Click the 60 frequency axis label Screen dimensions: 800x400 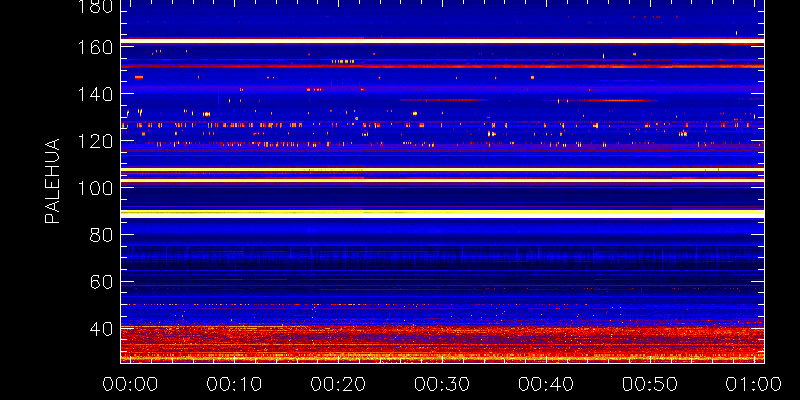(101, 282)
